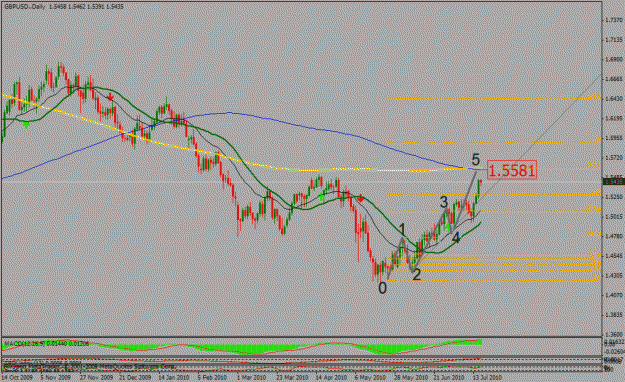The height and width of the screenshot is (382, 625).
Task: Click the 13 Jul 2010 date label
Action: [487, 377]
